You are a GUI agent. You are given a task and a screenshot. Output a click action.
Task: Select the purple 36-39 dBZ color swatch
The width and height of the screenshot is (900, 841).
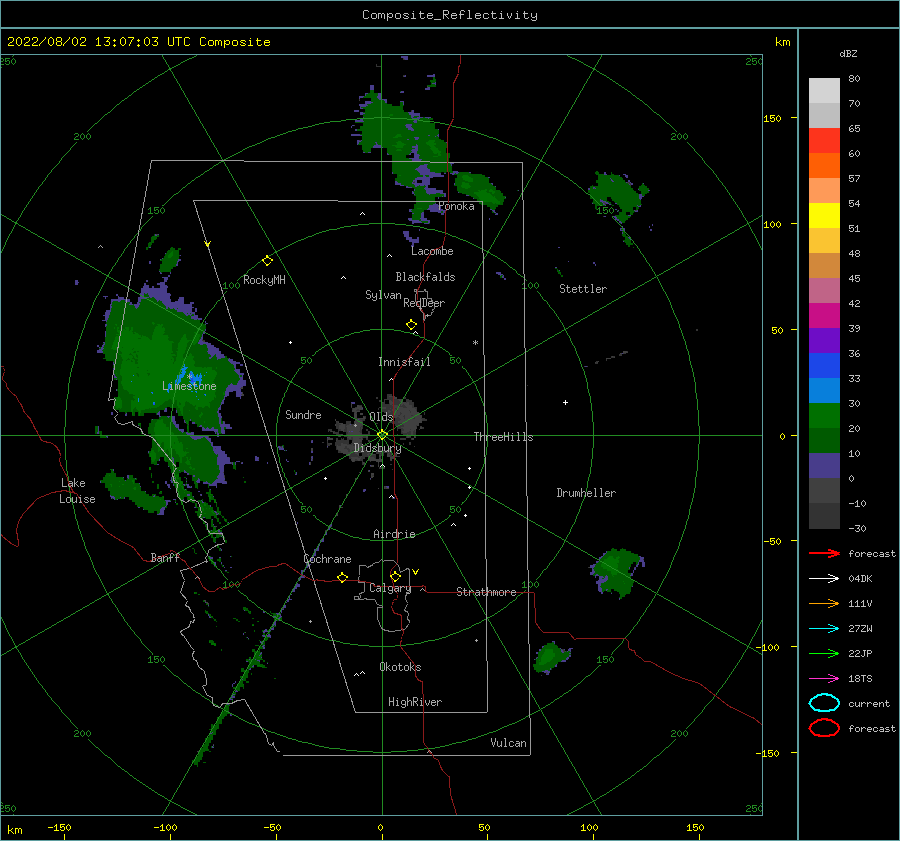[x=824, y=340]
